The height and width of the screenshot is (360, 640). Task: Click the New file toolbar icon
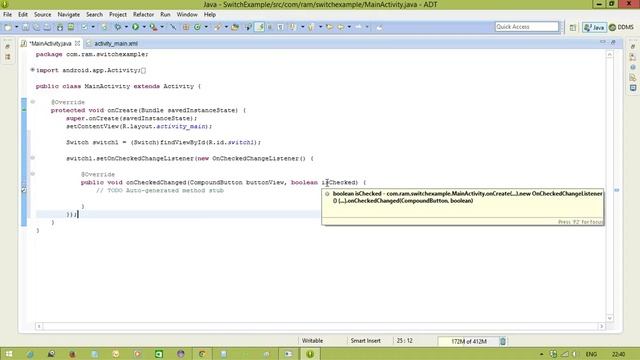pos(8,27)
